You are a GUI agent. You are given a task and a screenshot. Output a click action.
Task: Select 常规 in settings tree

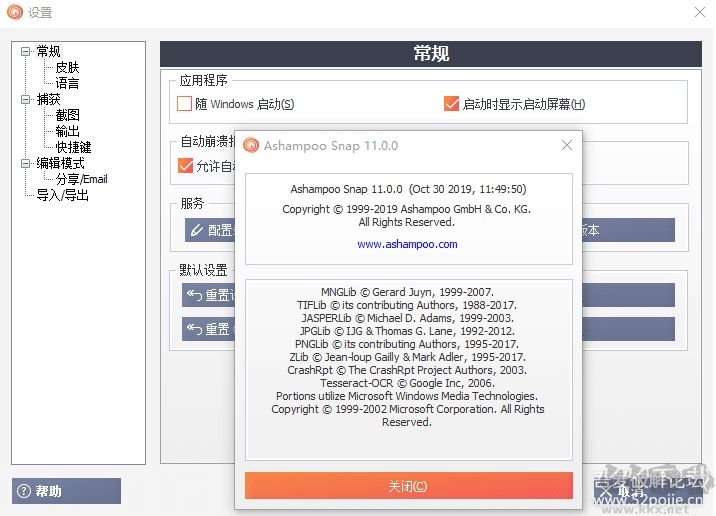(48, 51)
